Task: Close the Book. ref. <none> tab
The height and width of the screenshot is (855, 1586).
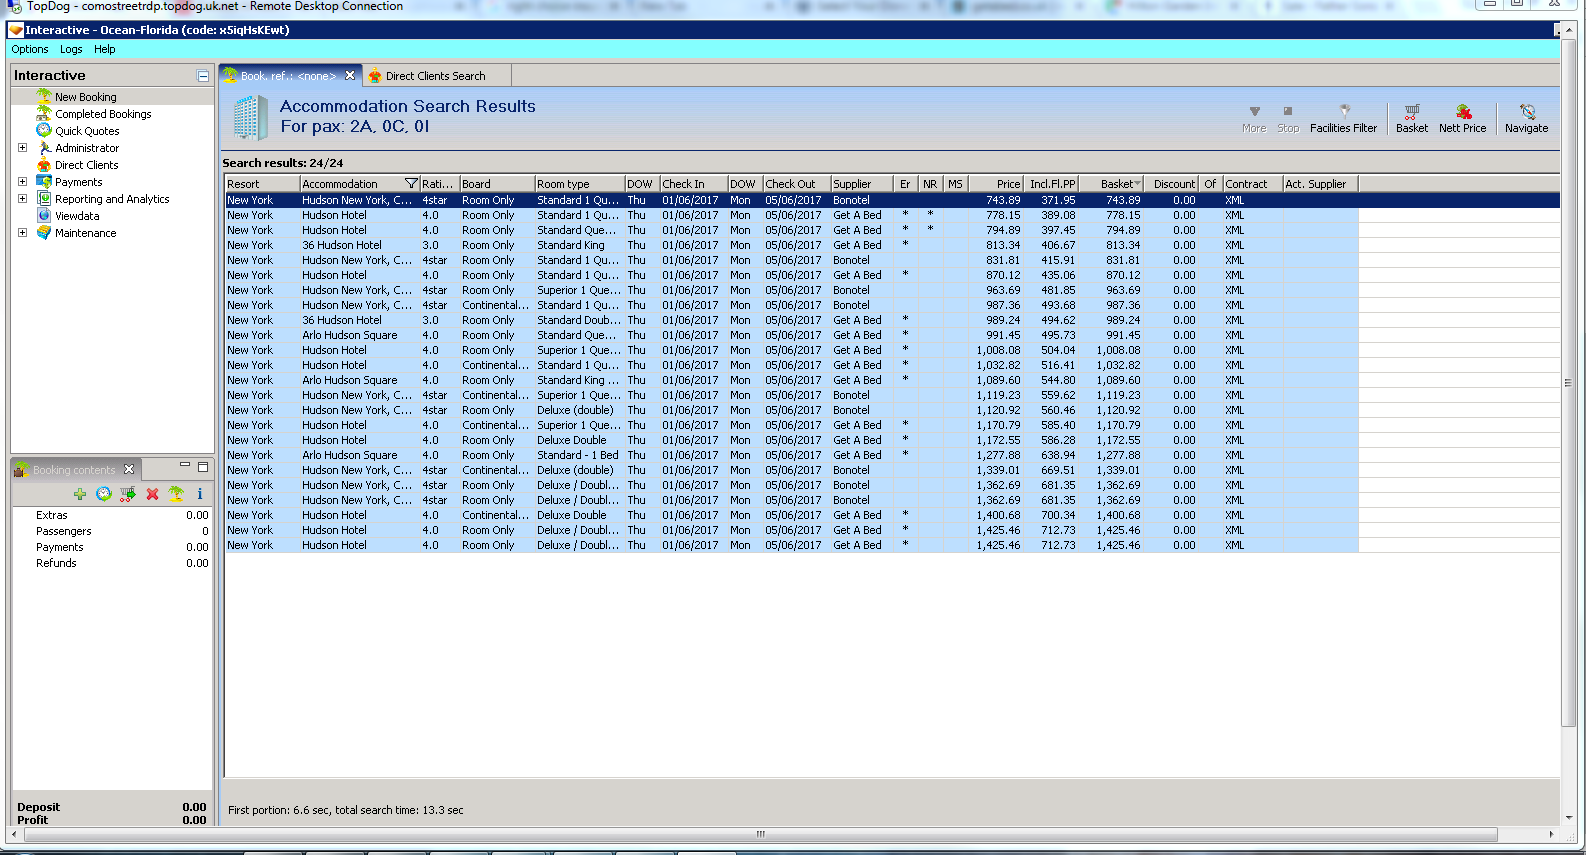Action: tap(350, 75)
